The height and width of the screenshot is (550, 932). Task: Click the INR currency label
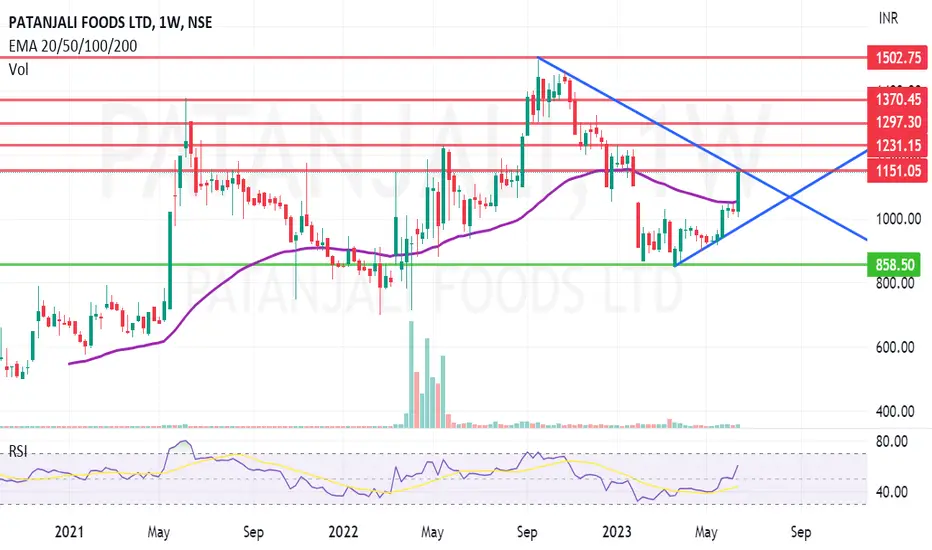coord(888,18)
